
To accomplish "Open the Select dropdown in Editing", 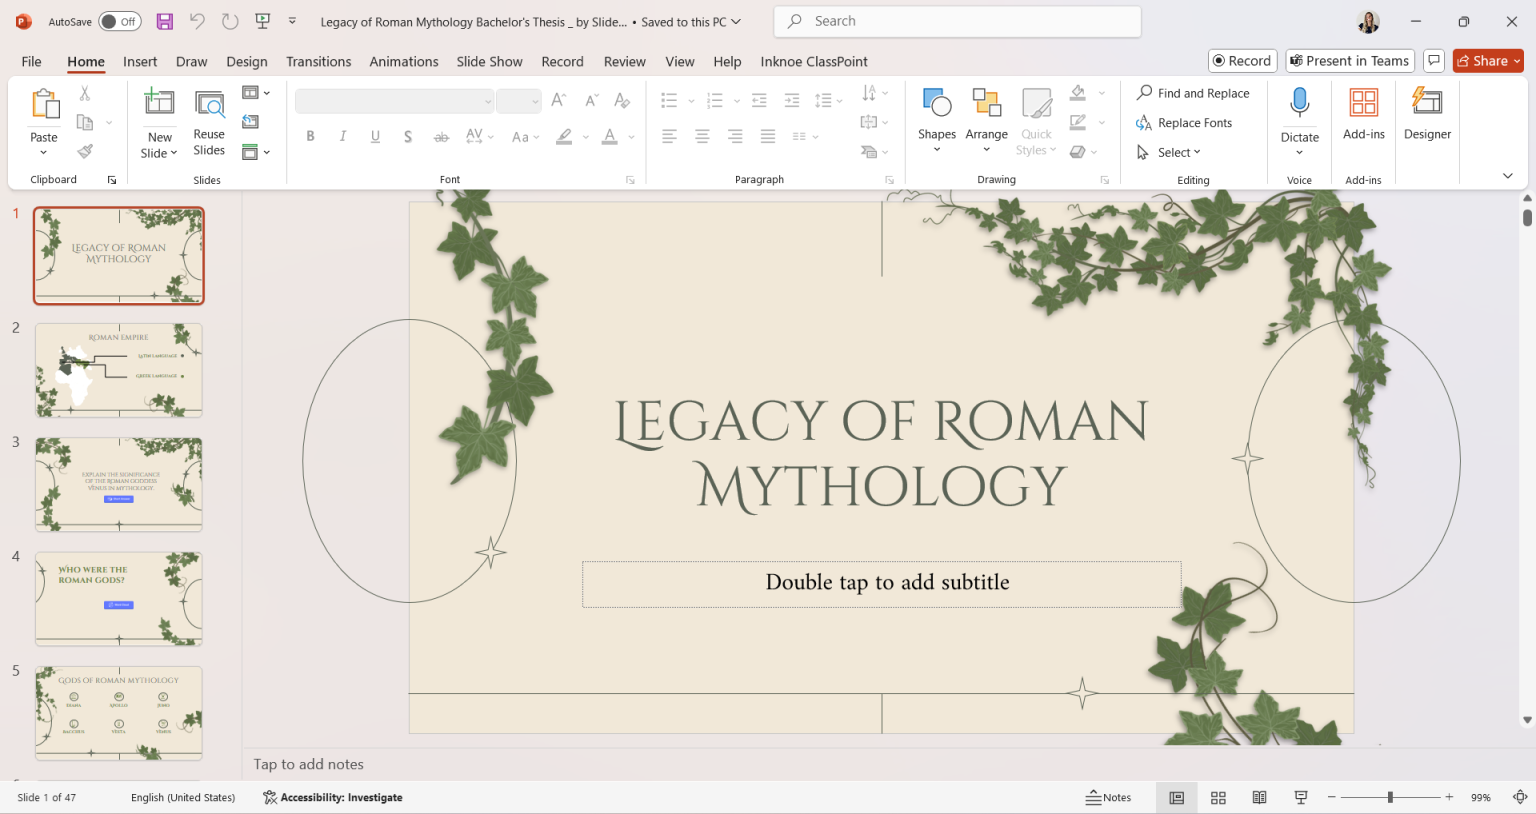I will (x=1179, y=152).
